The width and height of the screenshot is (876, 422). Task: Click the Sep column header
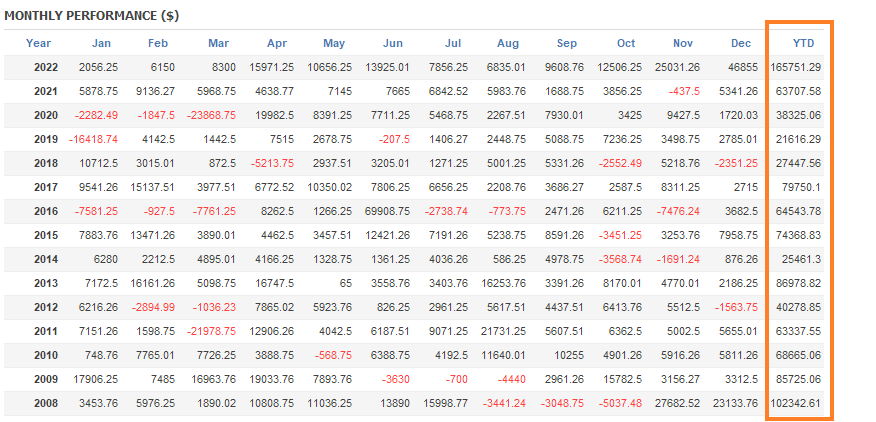[x=567, y=43]
